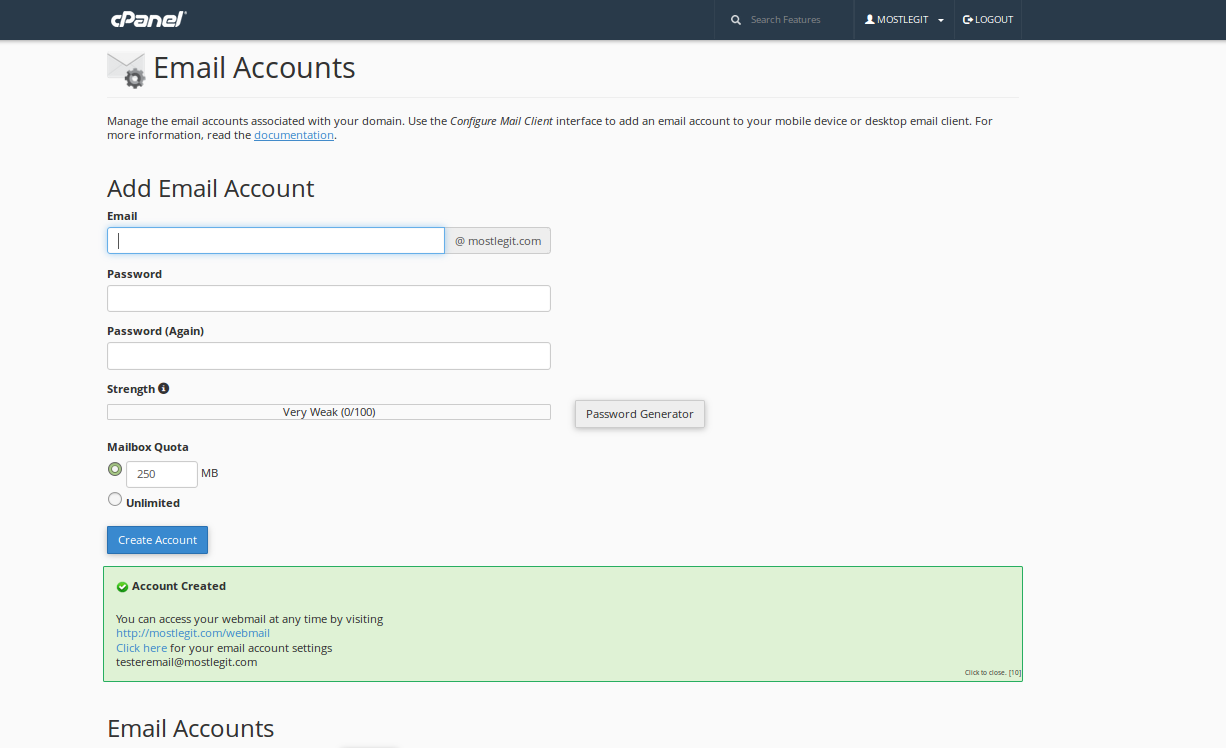Open the documentation link

coord(294,135)
